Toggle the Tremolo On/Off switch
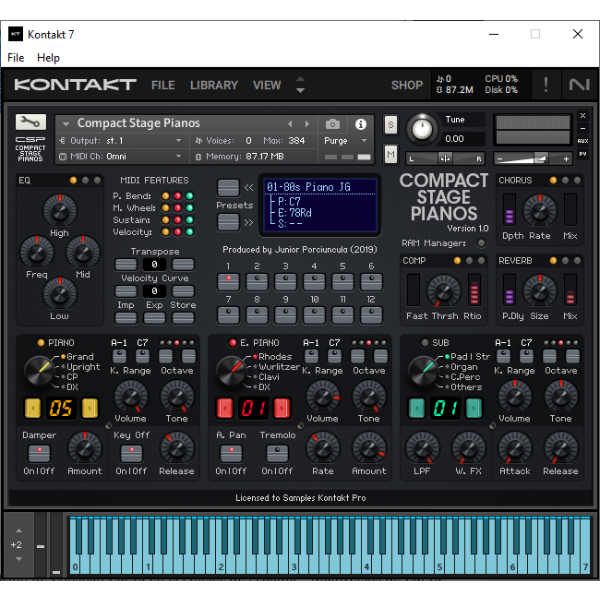Image resolution: width=600 pixels, height=600 pixels. tap(277, 453)
